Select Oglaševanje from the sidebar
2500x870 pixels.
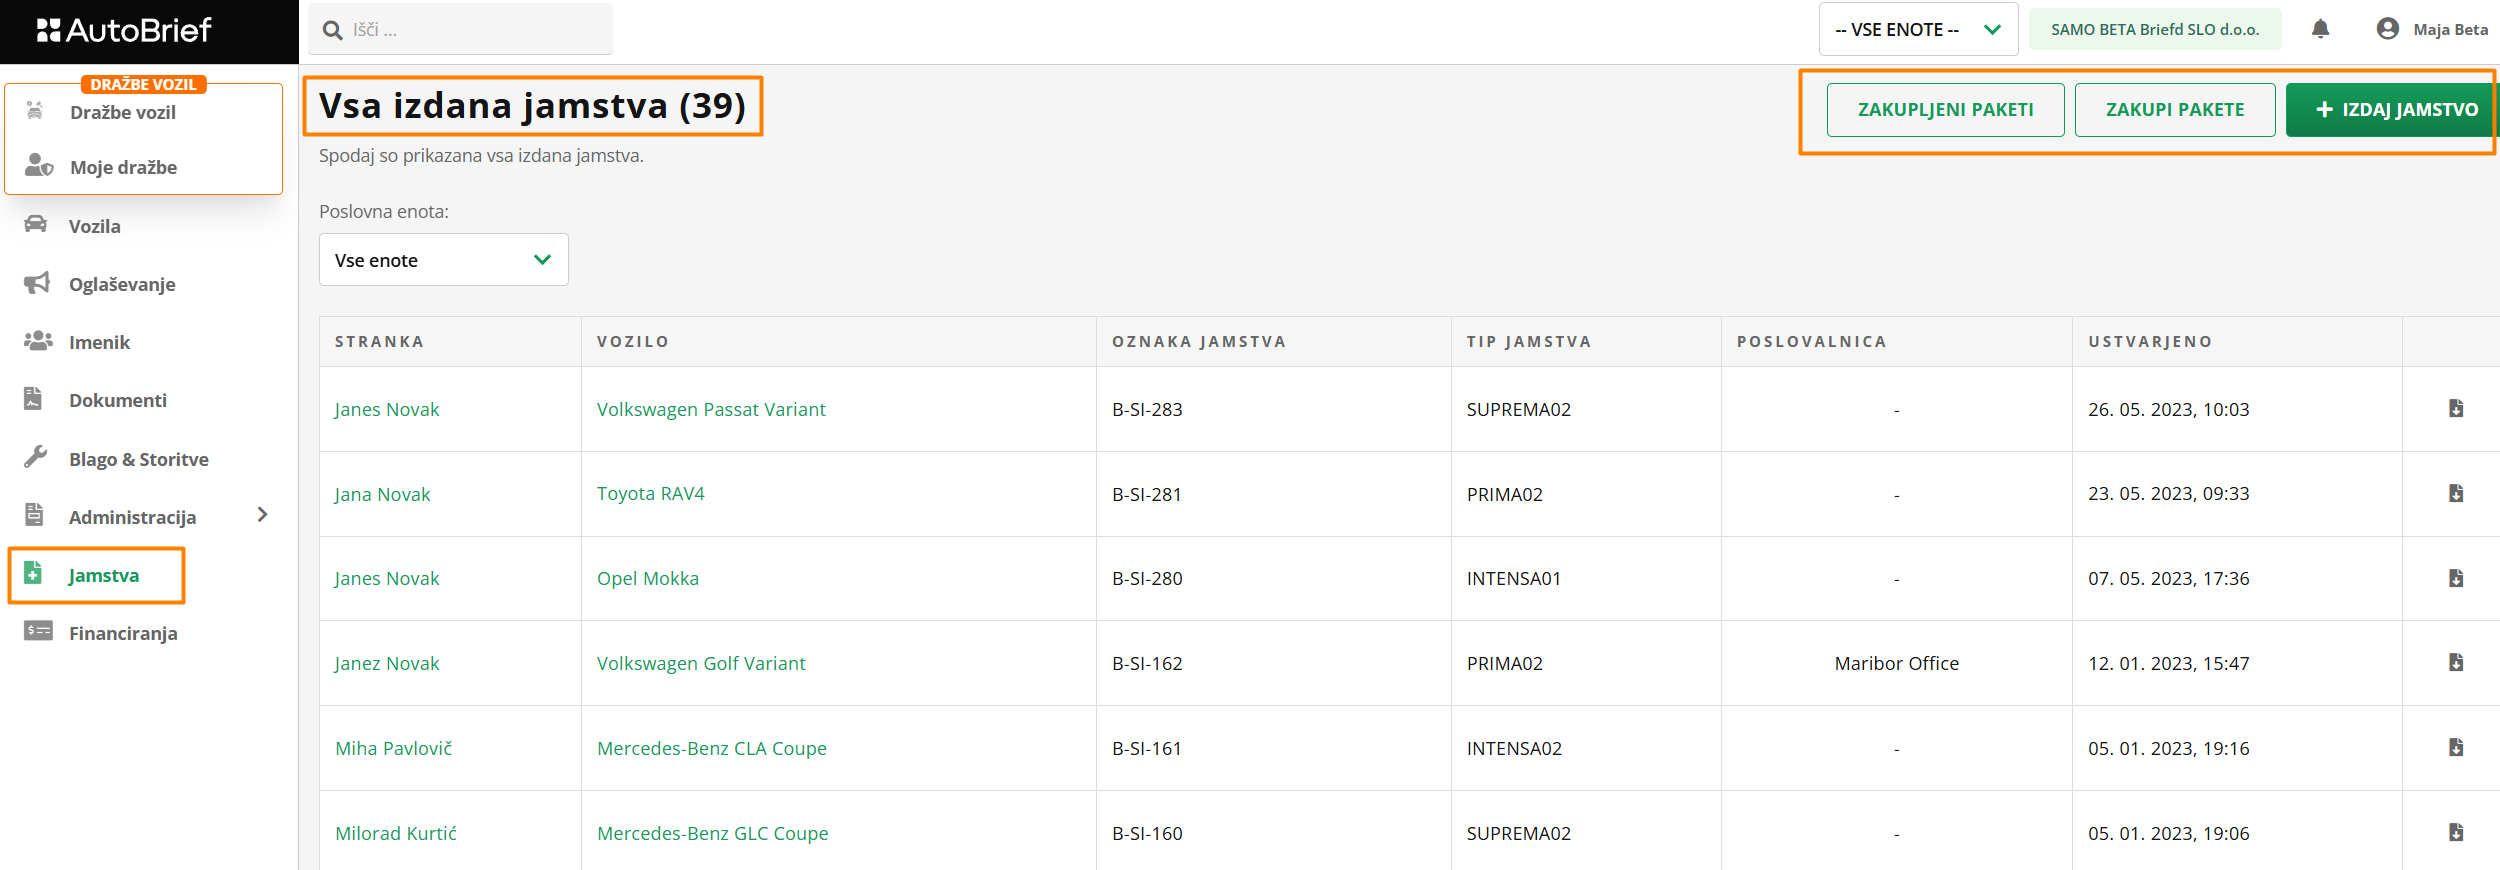pos(121,284)
